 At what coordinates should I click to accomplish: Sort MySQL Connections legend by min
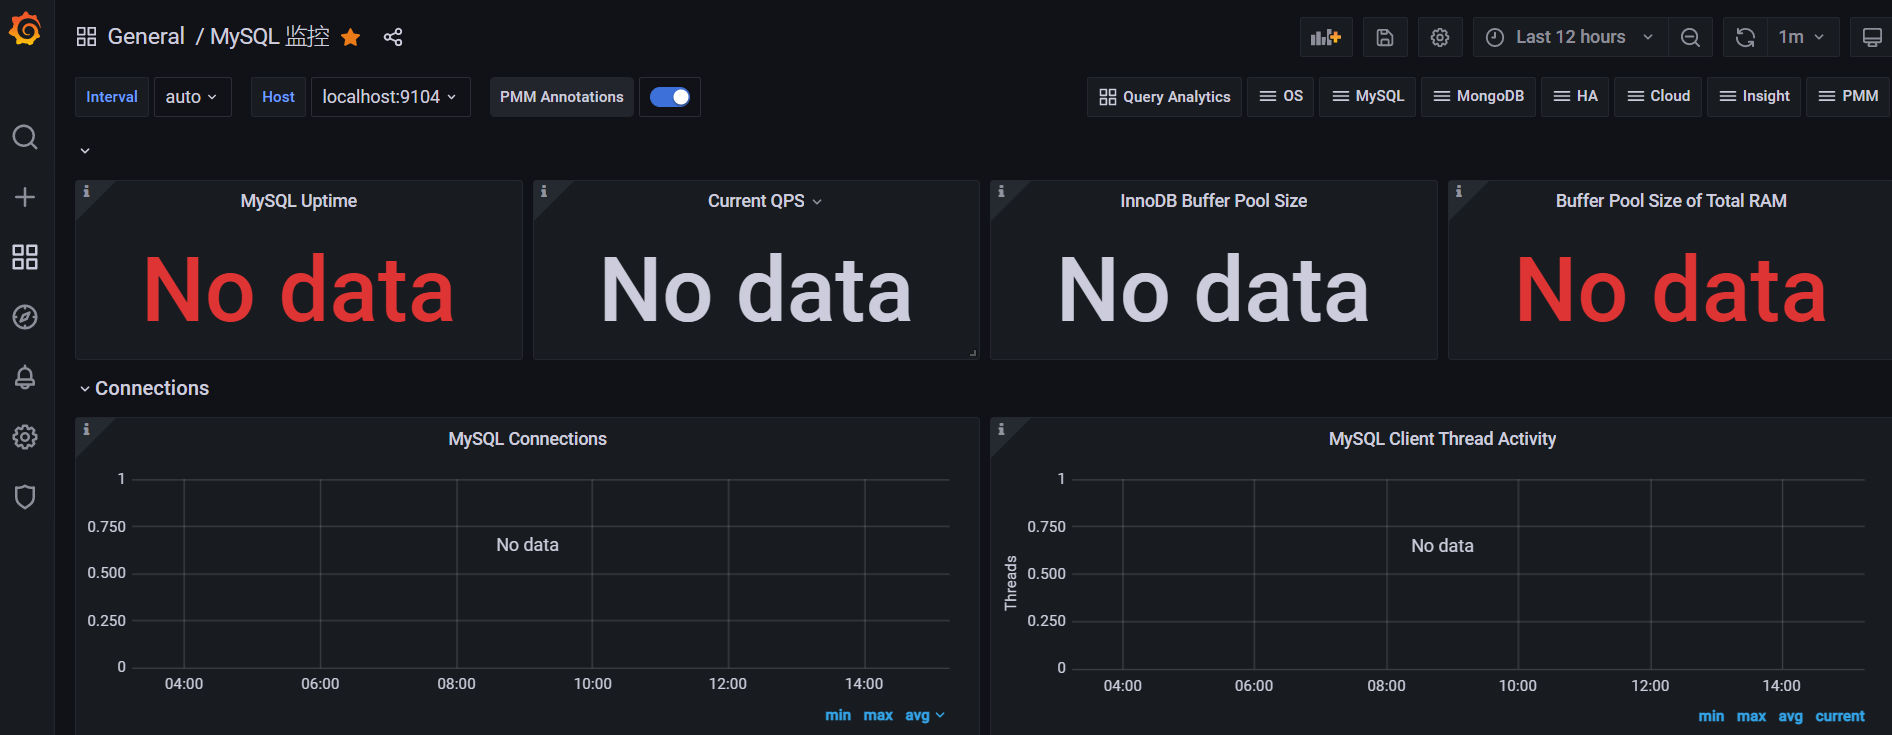(x=838, y=715)
